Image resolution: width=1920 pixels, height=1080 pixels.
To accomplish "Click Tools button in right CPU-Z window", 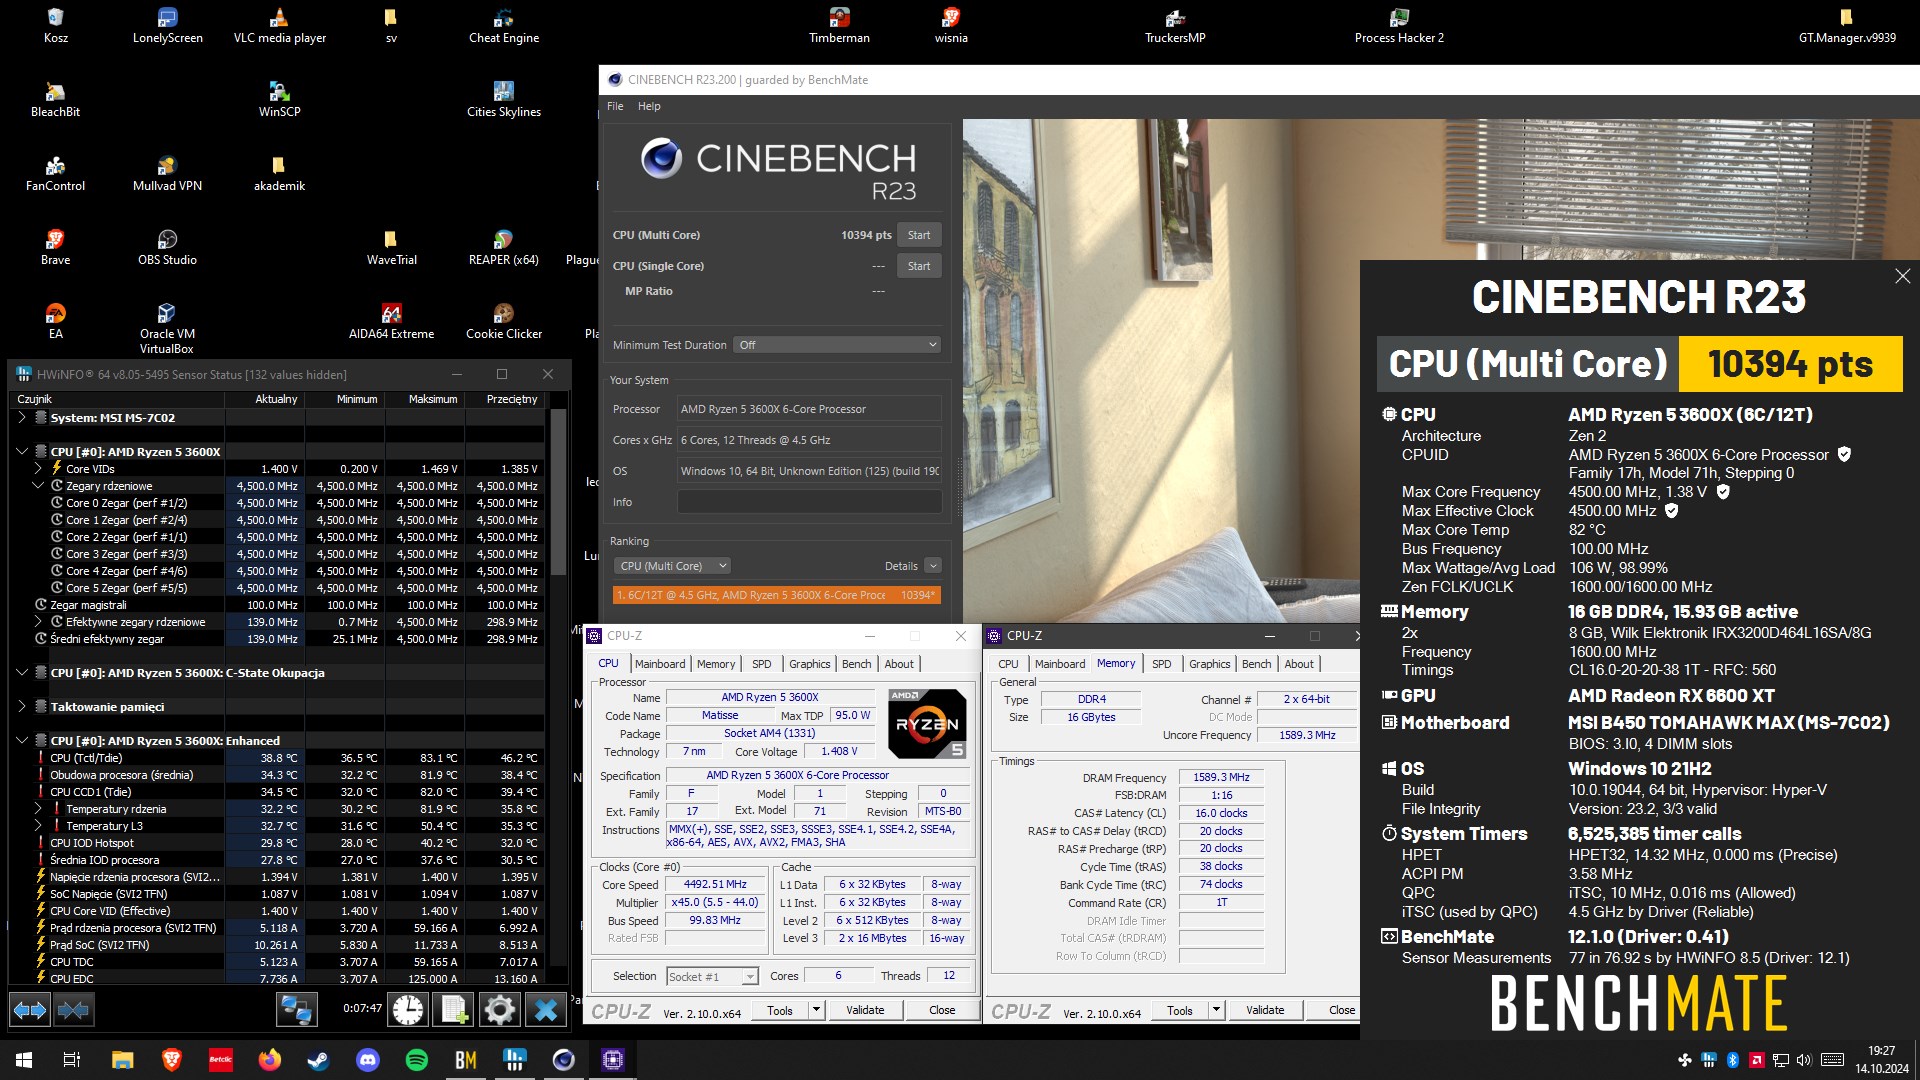I will click(1180, 1010).
